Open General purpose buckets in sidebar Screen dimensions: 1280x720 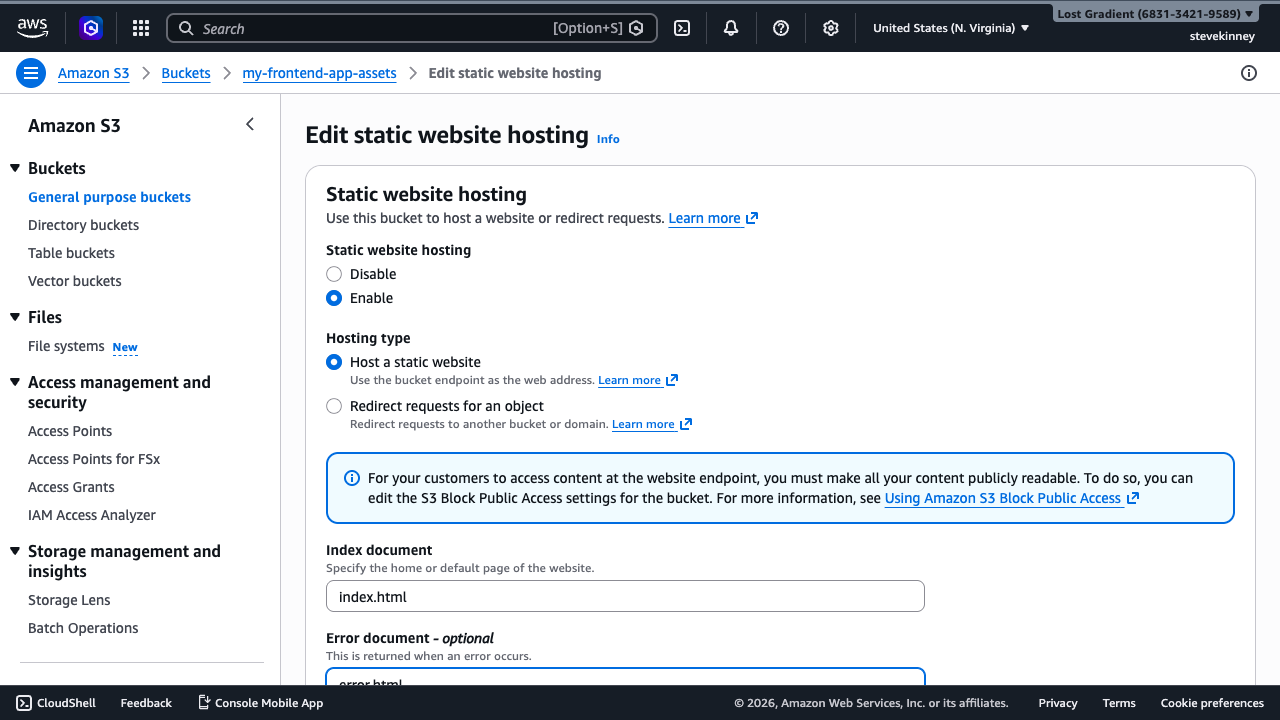click(109, 197)
